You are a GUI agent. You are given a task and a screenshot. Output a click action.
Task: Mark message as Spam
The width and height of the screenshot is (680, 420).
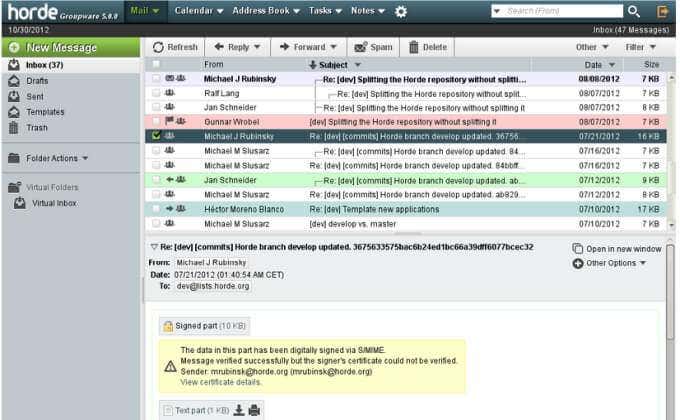click(373, 47)
